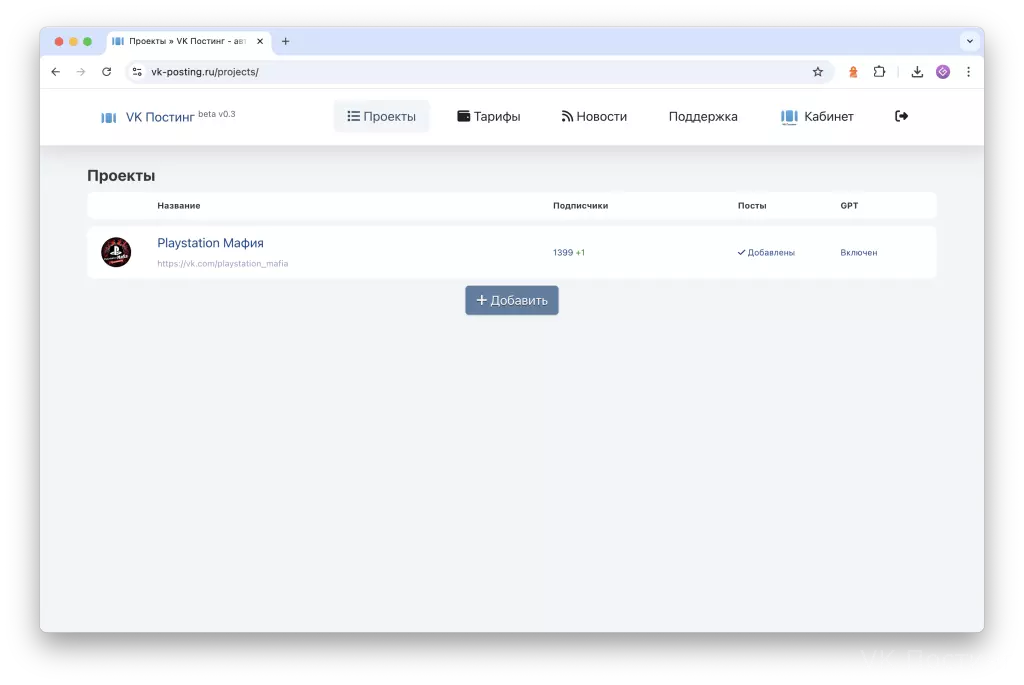Open the browser three-dot menu

click(968, 72)
